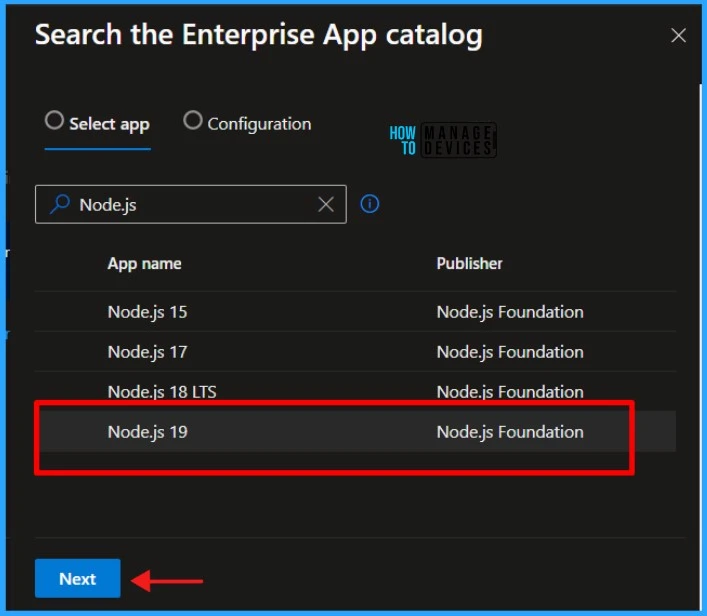Image resolution: width=707 pixels, height=616 pixels.
Task: Click publisher cell of Node.js 15 row
Action: pyautogui.click(x=510, y=312)
